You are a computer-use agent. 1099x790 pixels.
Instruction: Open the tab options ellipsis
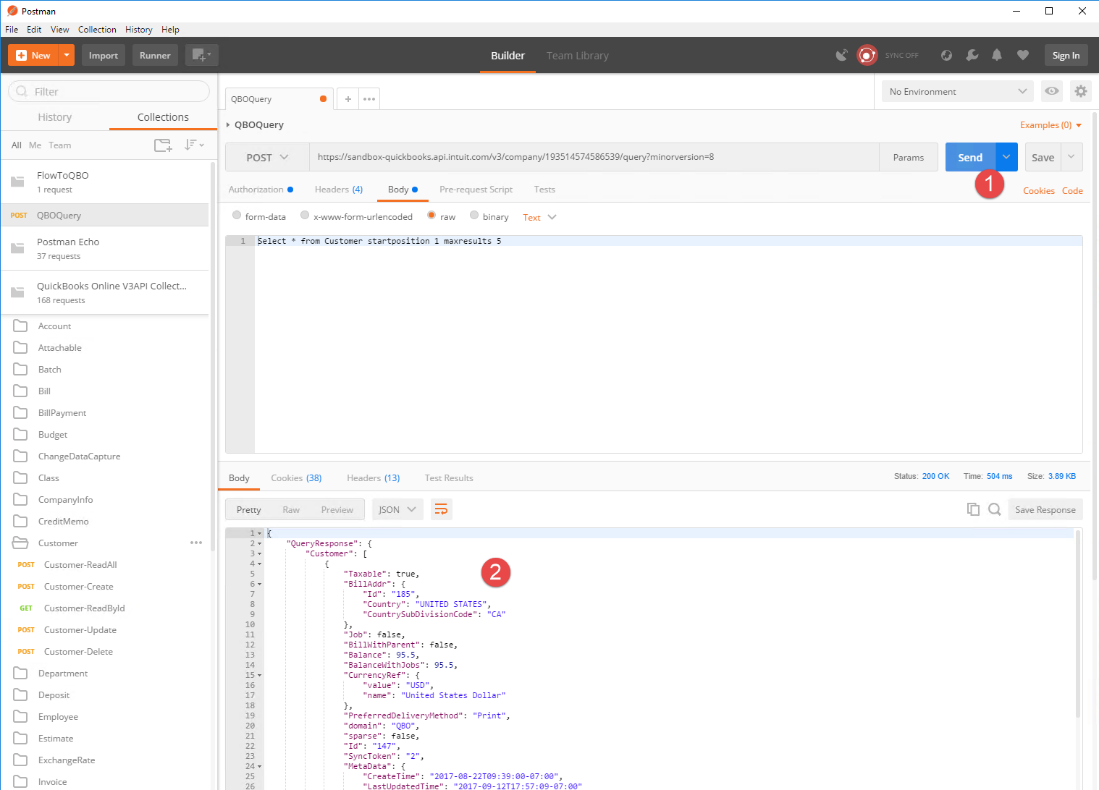pyautogui.click(x=369, y=99)
